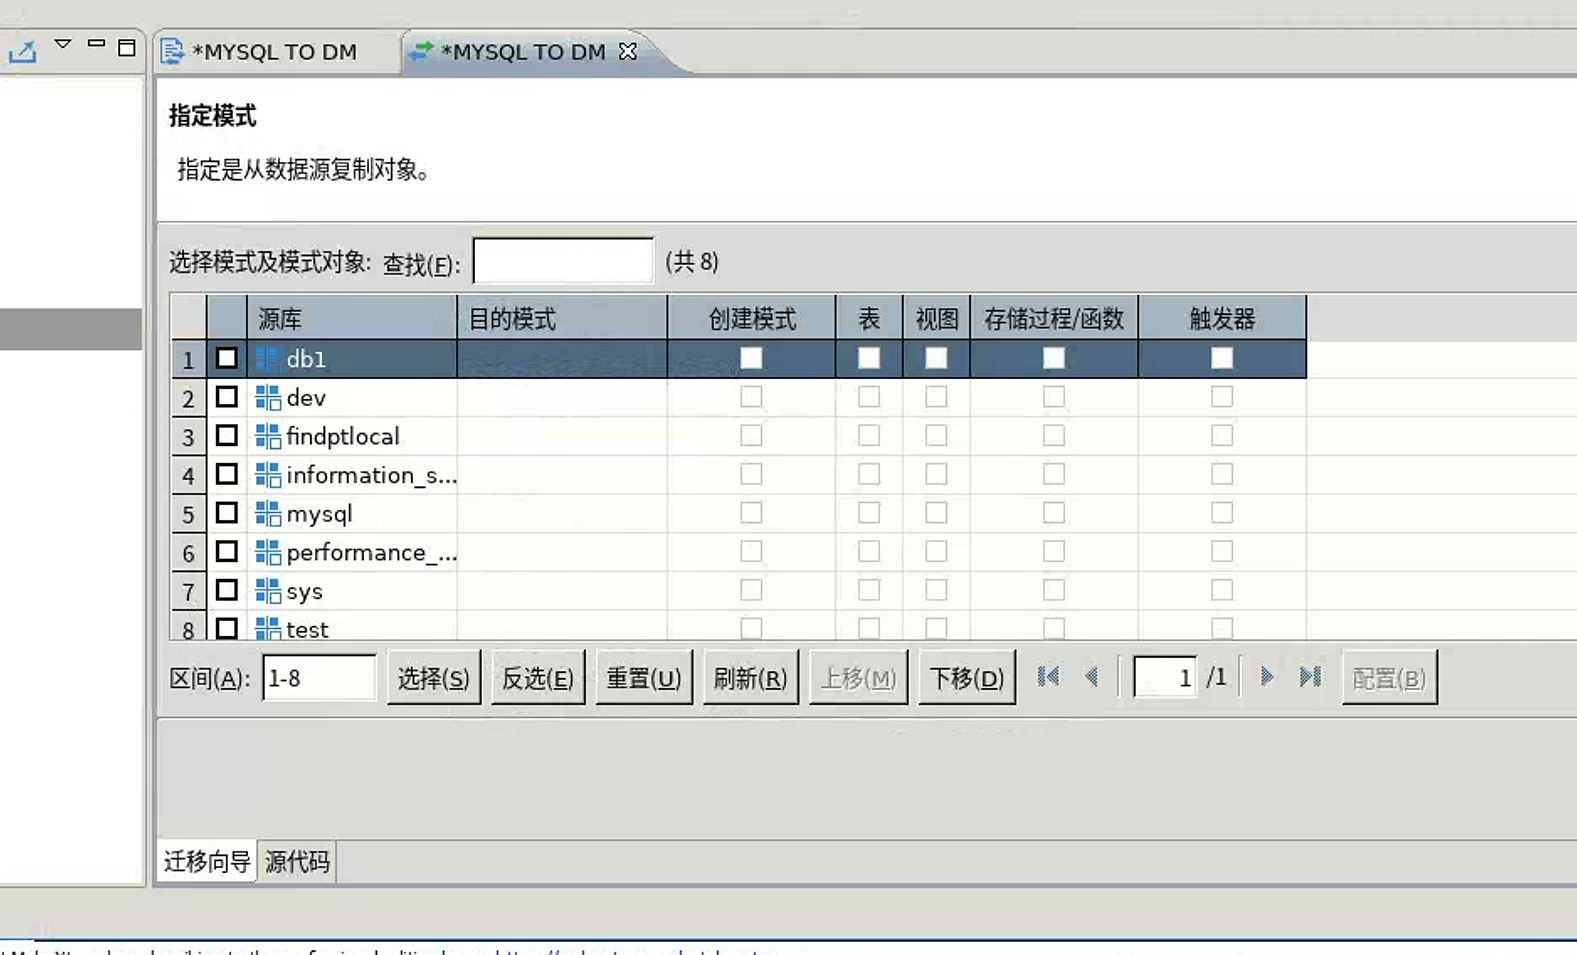Click the 存储过程/函数 column header

[x=1054, y=318]
